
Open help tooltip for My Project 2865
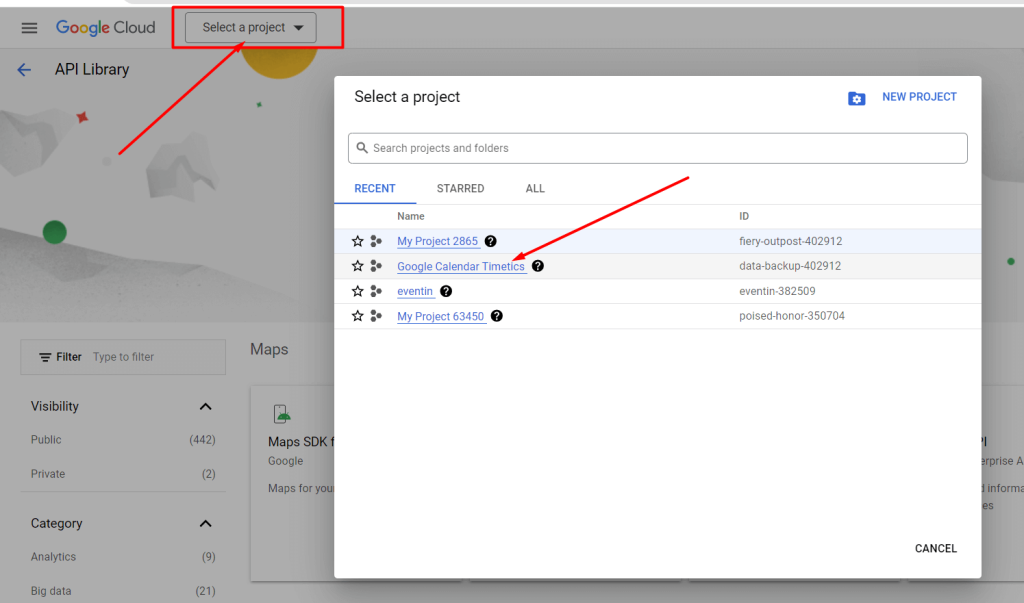pos(490,241)
